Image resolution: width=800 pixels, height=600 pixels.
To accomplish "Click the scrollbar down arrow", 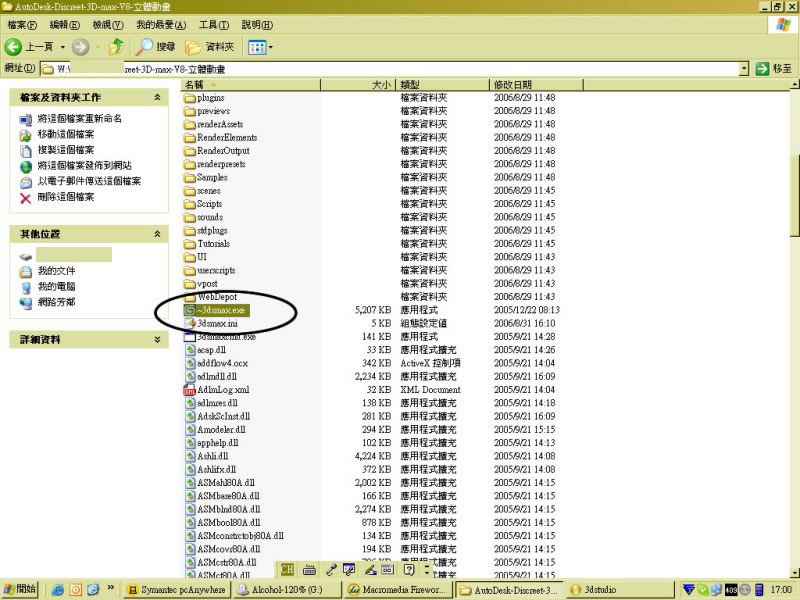I will (x=795, y=573).
